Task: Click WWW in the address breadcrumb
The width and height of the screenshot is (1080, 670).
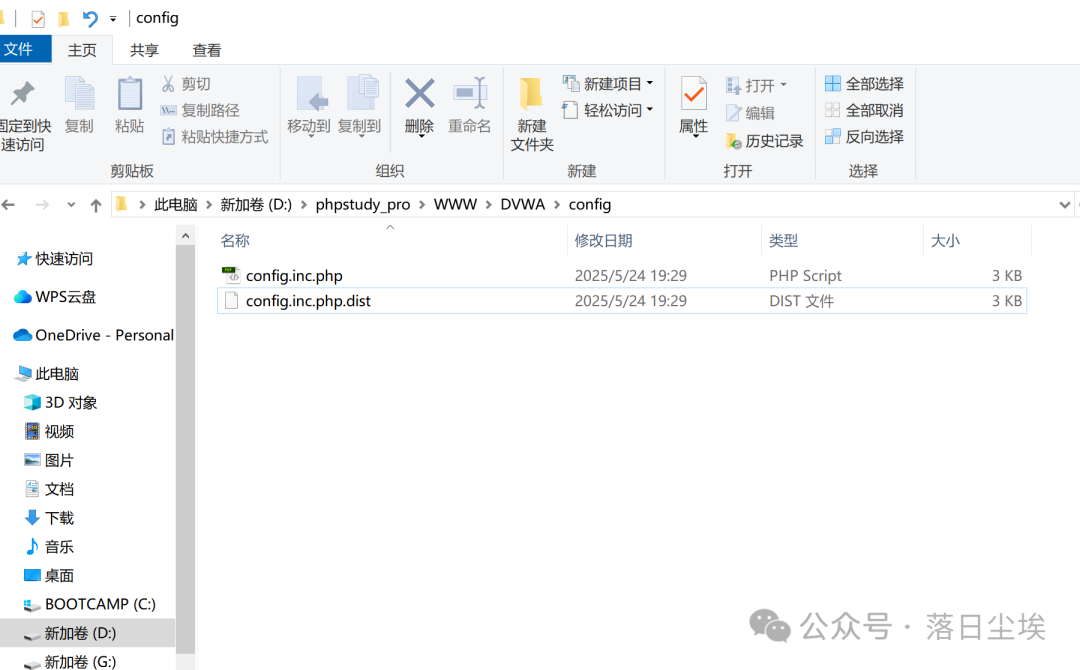Action: 455,205
